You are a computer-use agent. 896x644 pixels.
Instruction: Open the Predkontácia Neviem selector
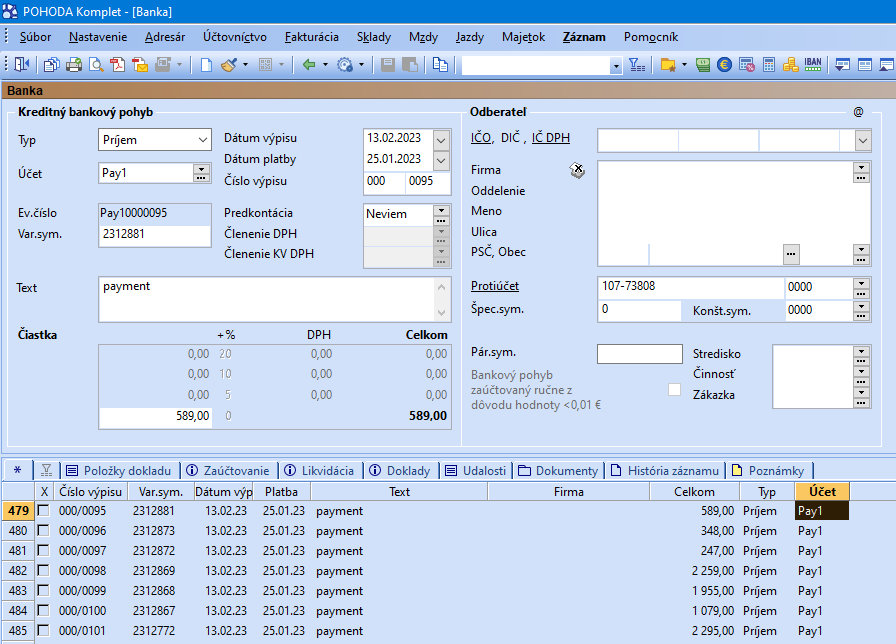pos(441,214)
